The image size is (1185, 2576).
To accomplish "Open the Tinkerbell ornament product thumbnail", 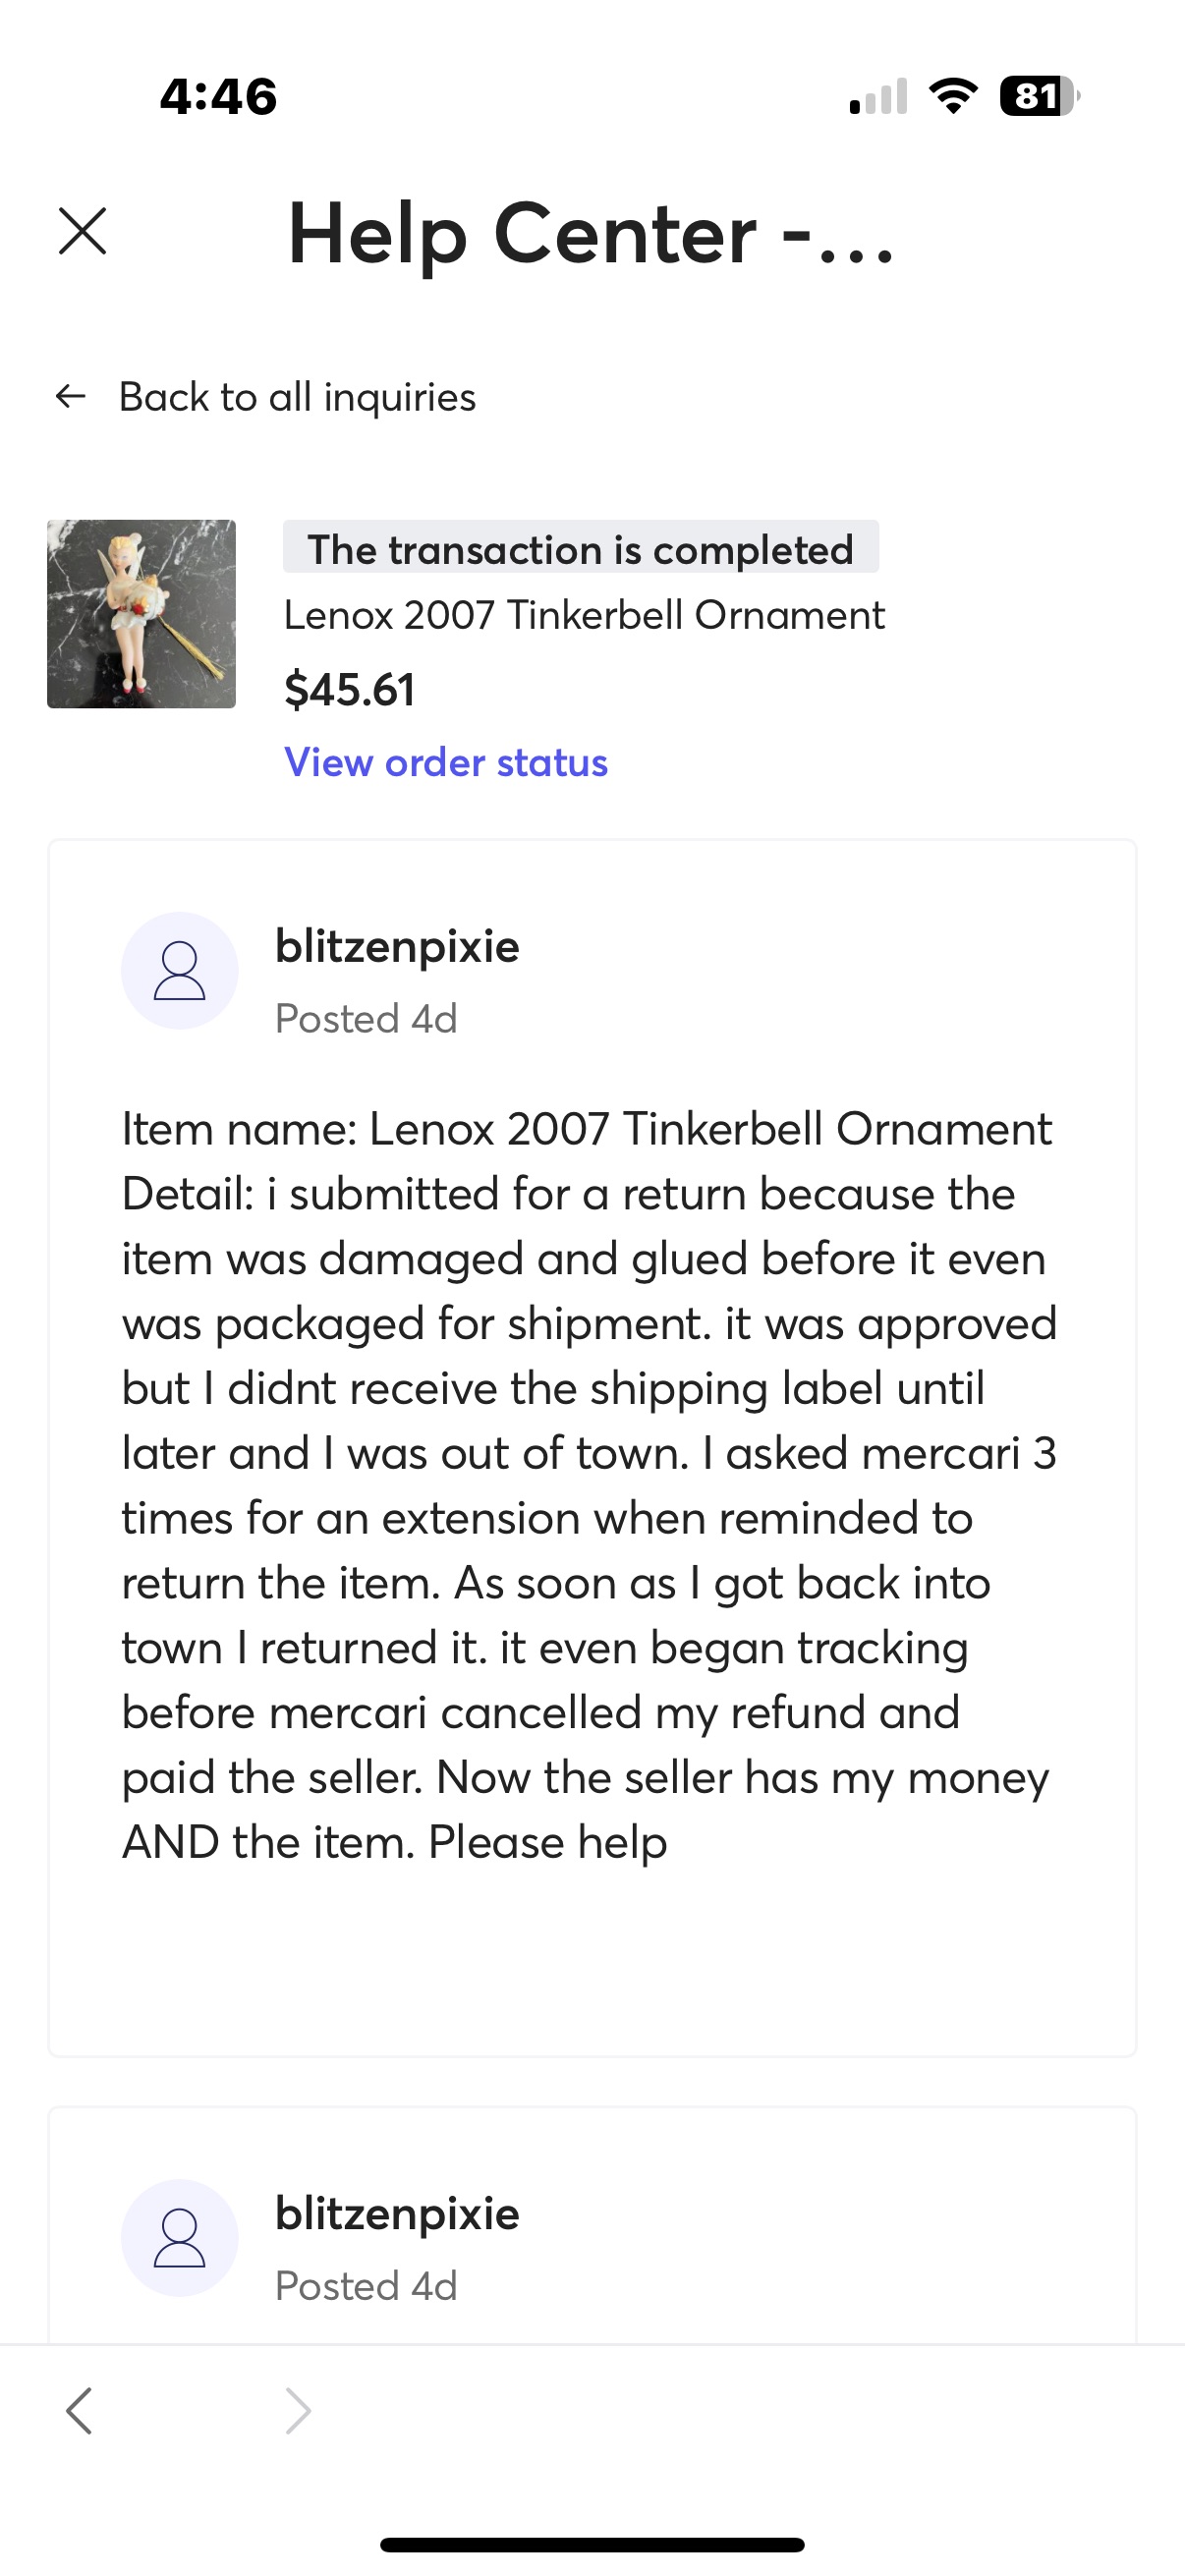I will [x=142, y=614].
